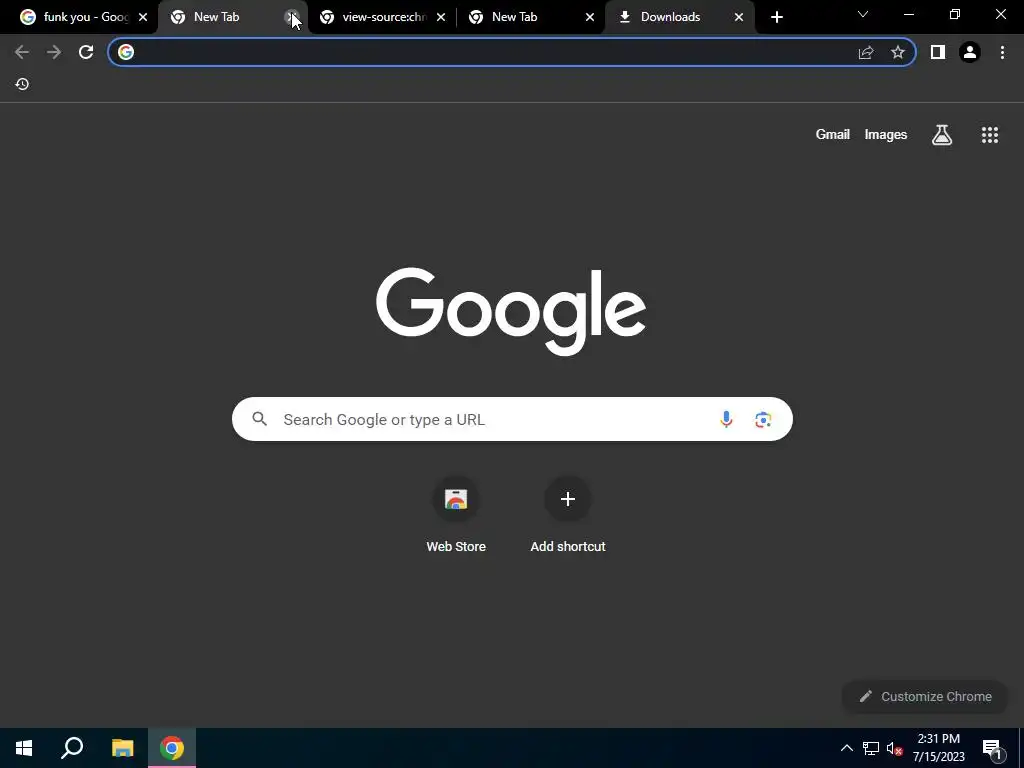The height and width of the screenshot is (768, 1024).
Task: Add a new shortcut tile
Action: 568,516
